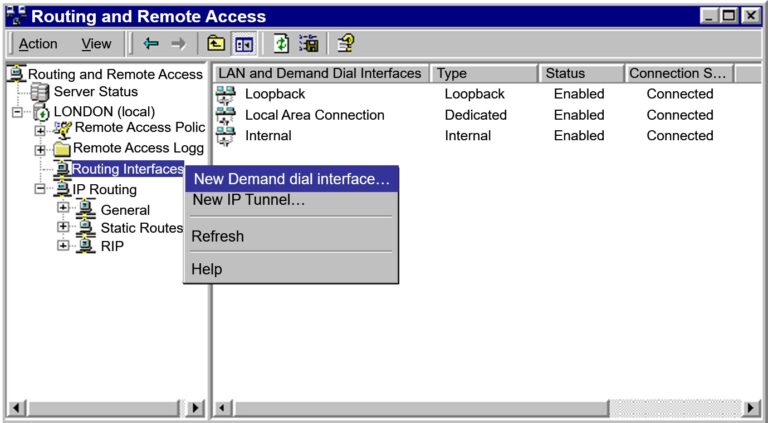Minimize the Routing and Remote Access window
Screen dimensions: 768x423
coord(710,16)
